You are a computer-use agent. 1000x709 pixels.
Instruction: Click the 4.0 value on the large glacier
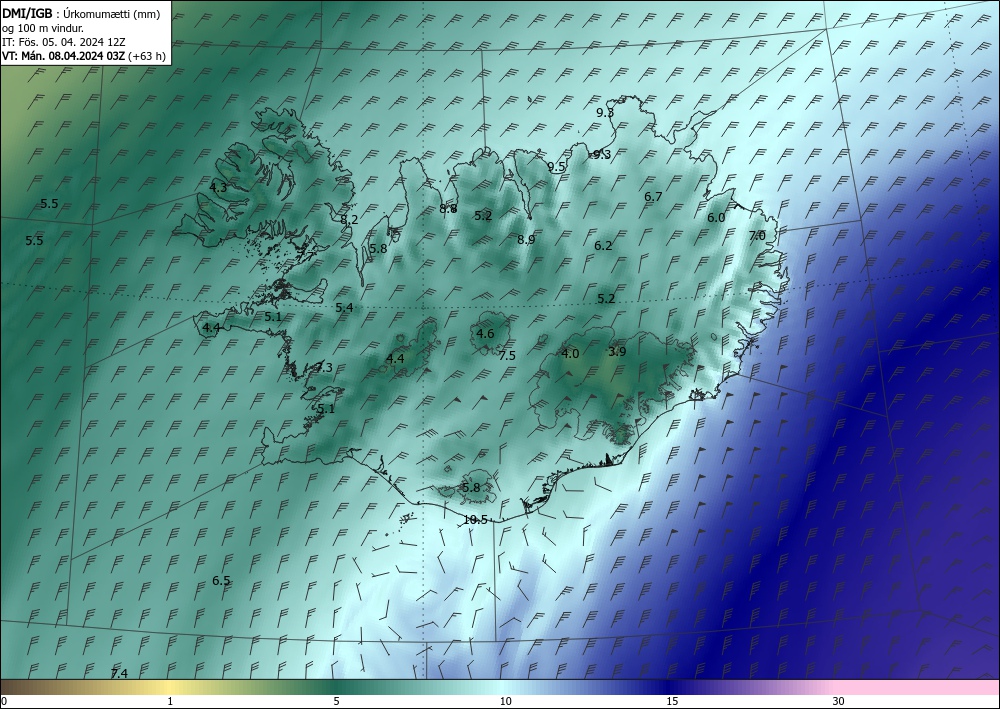coord(570,354)
